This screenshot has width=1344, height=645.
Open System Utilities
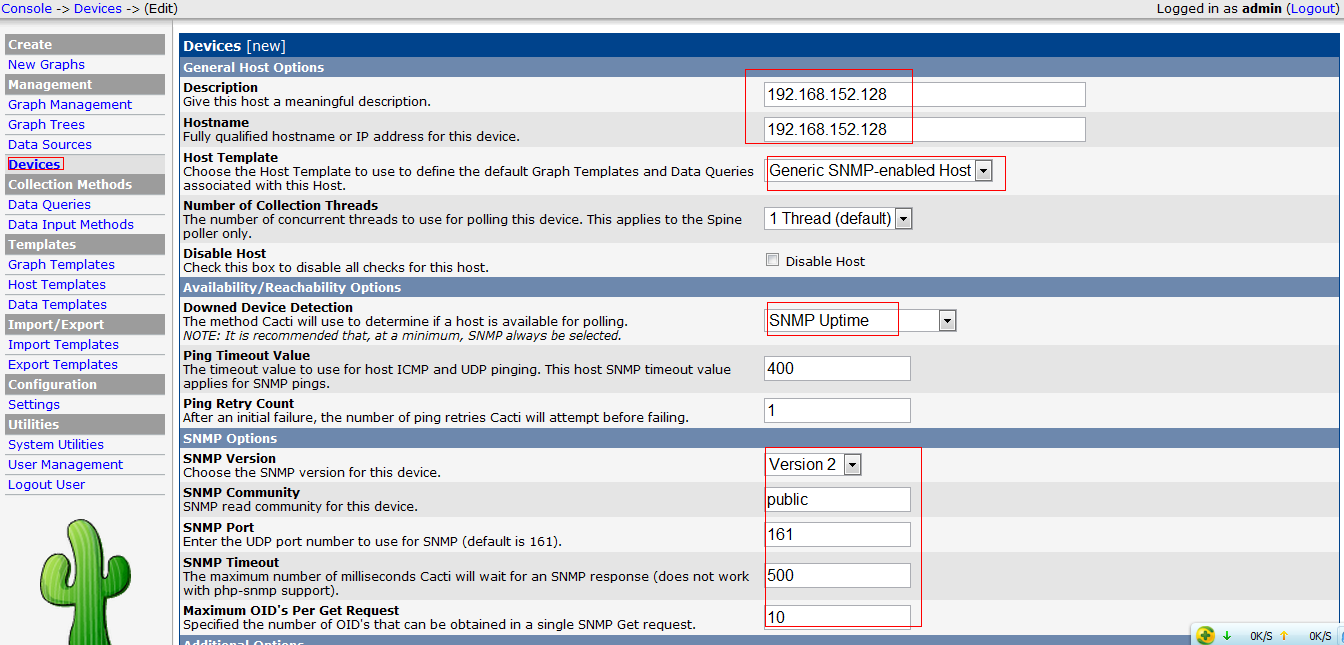[x=56, y=445]
